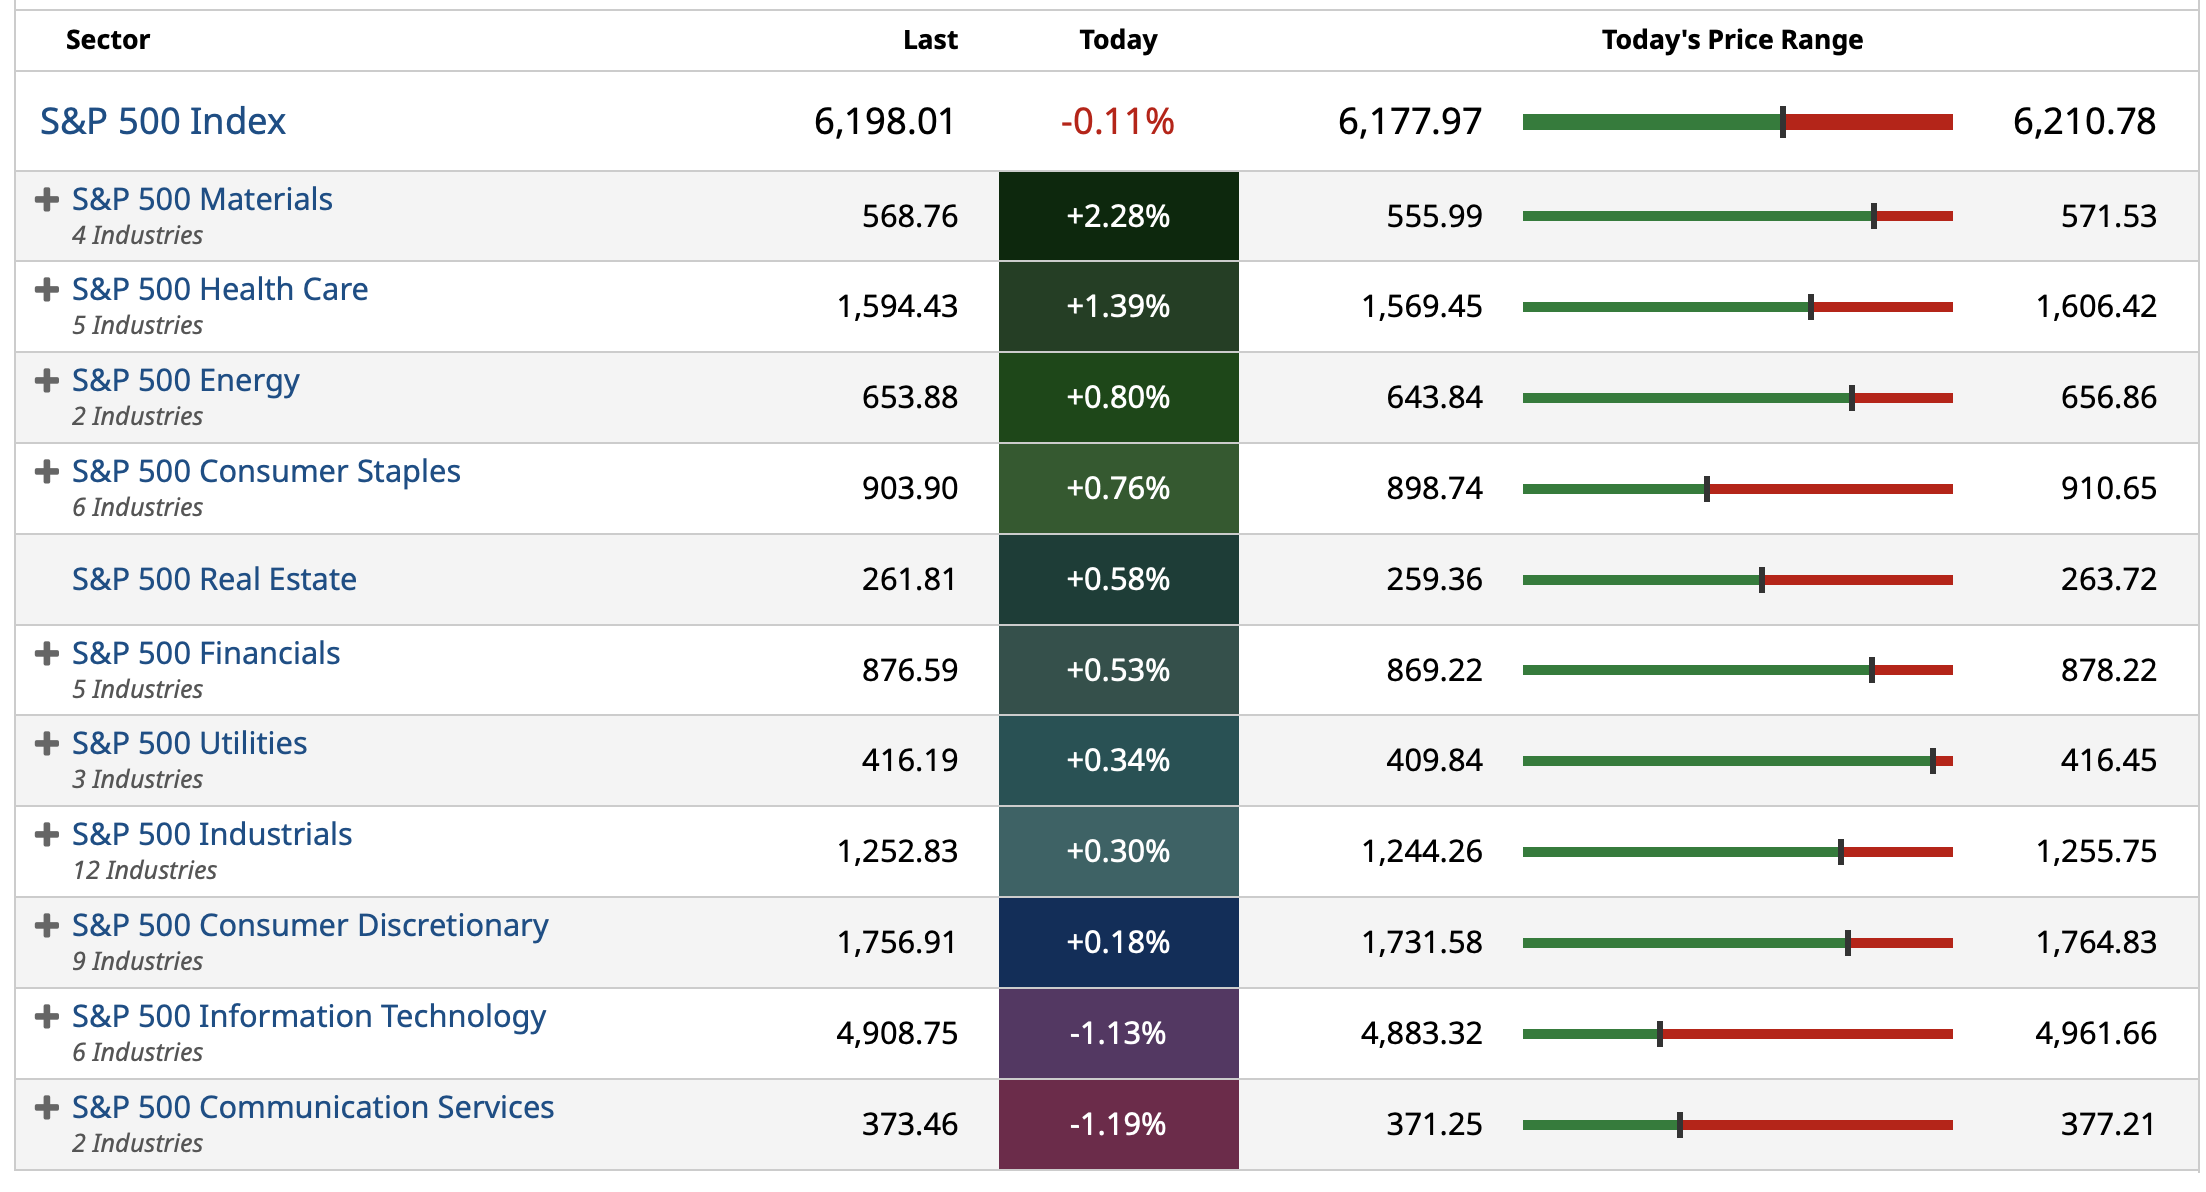Click the Sector column header
Screen dimensions: 2206x1192
click(x=108, y=40)
